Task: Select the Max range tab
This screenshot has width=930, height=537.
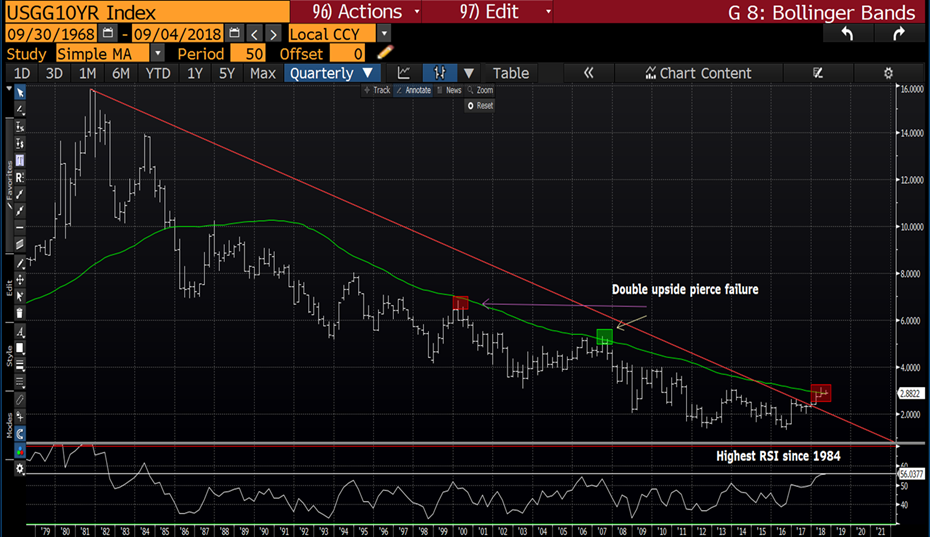Action: point(263,73)
